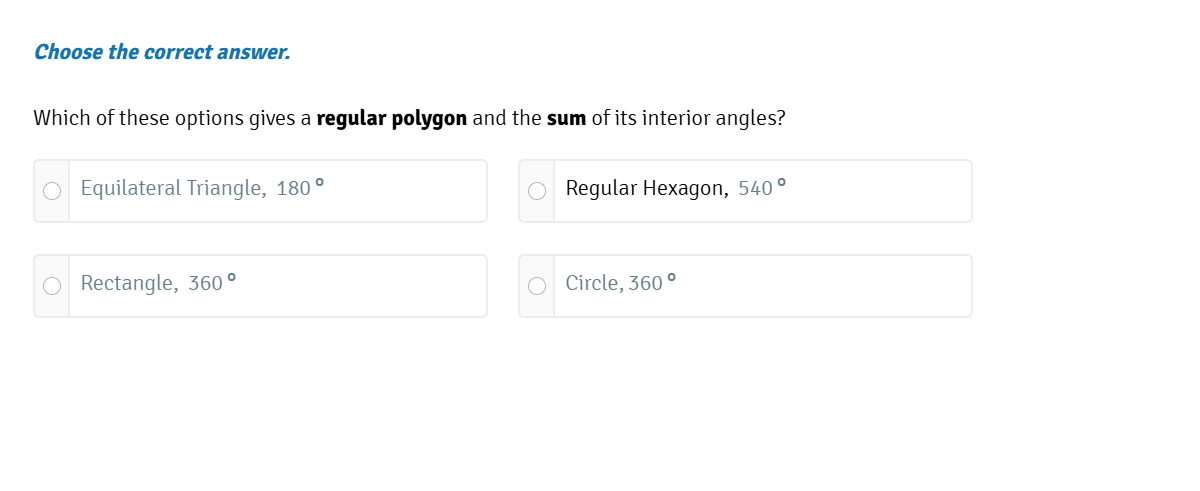1200x491 pixels.
Task: Click the 360° value beside Rectangle
Action: click(x=211, y=283)
